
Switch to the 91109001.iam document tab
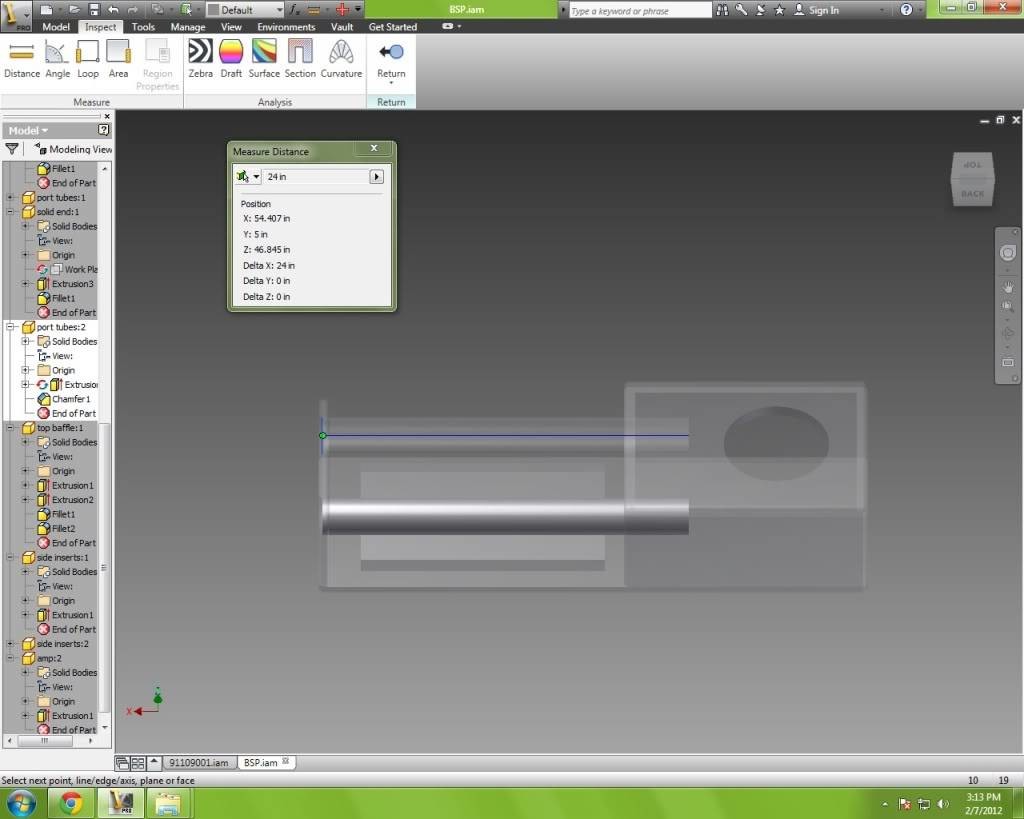click(197, 763)
